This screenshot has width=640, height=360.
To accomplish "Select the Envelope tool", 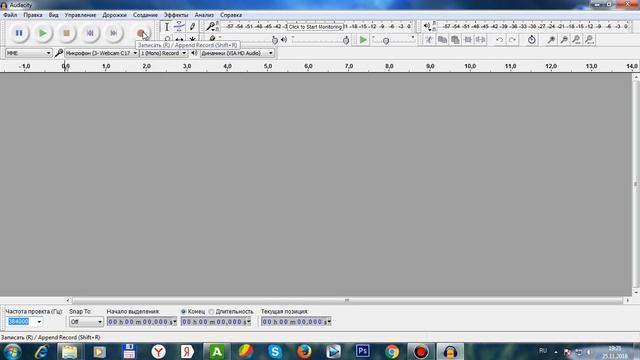I will pyautogui.click(x=179, y=27).
